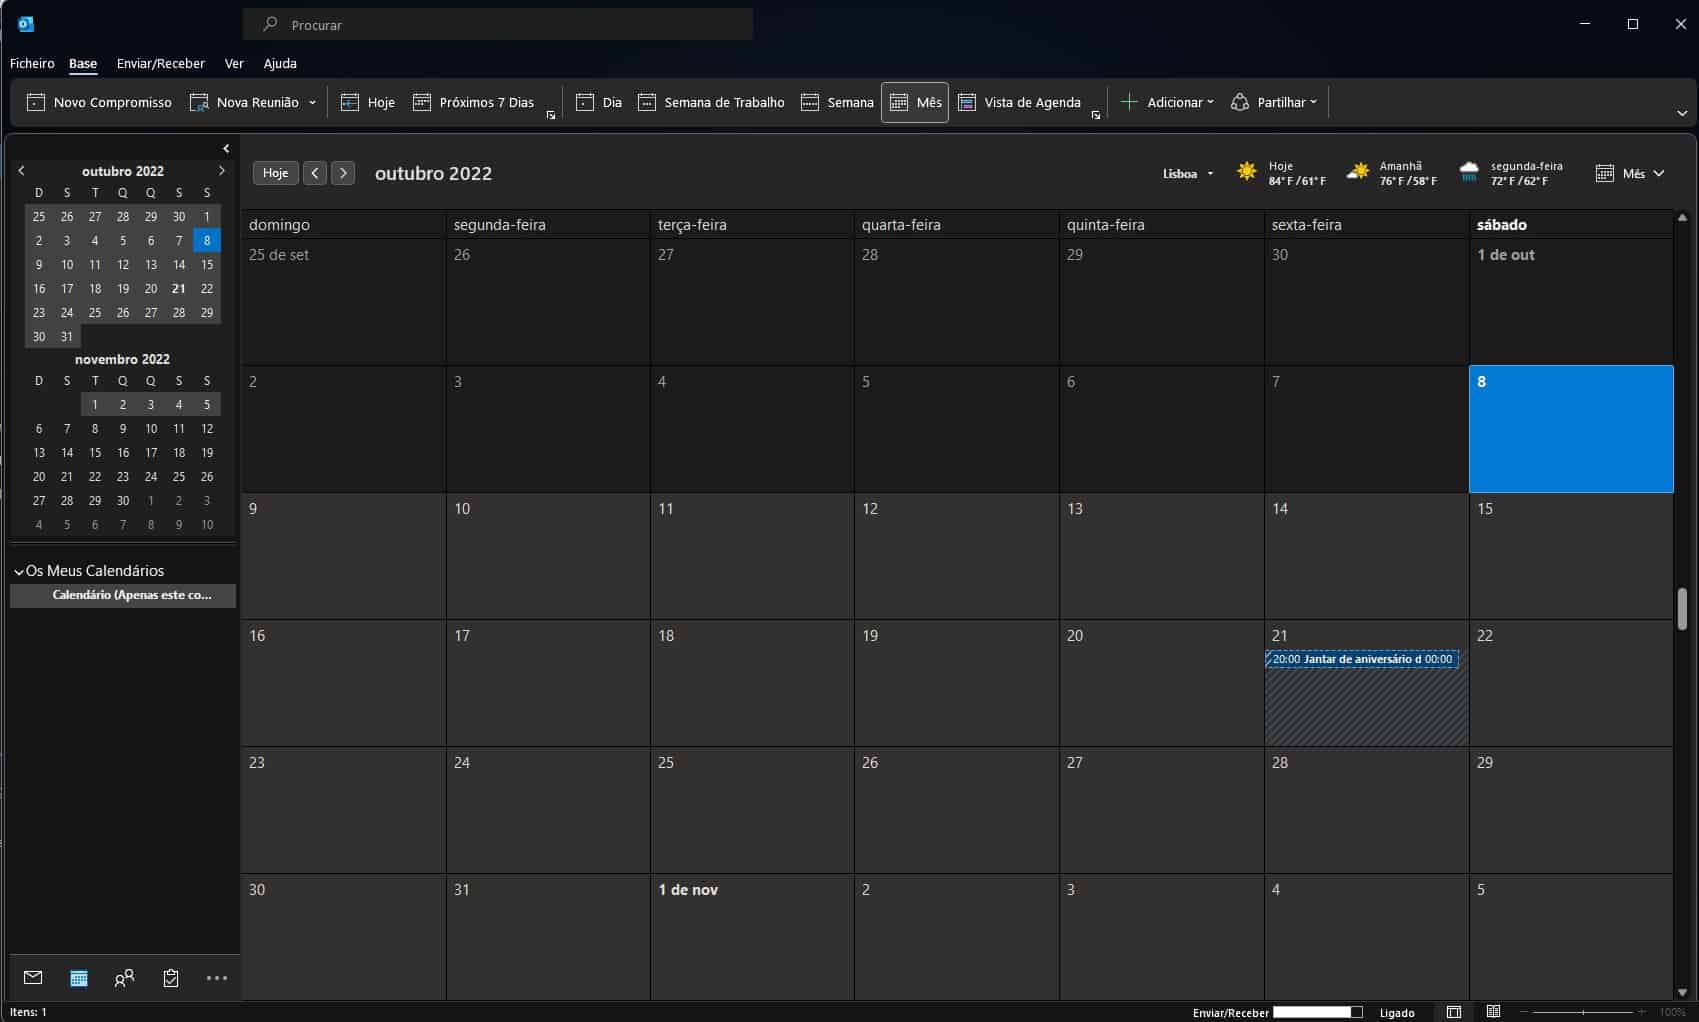Collapse the Os Meus Calendários group
This screenshot has width=1699, height=1022.
[18, 571]
